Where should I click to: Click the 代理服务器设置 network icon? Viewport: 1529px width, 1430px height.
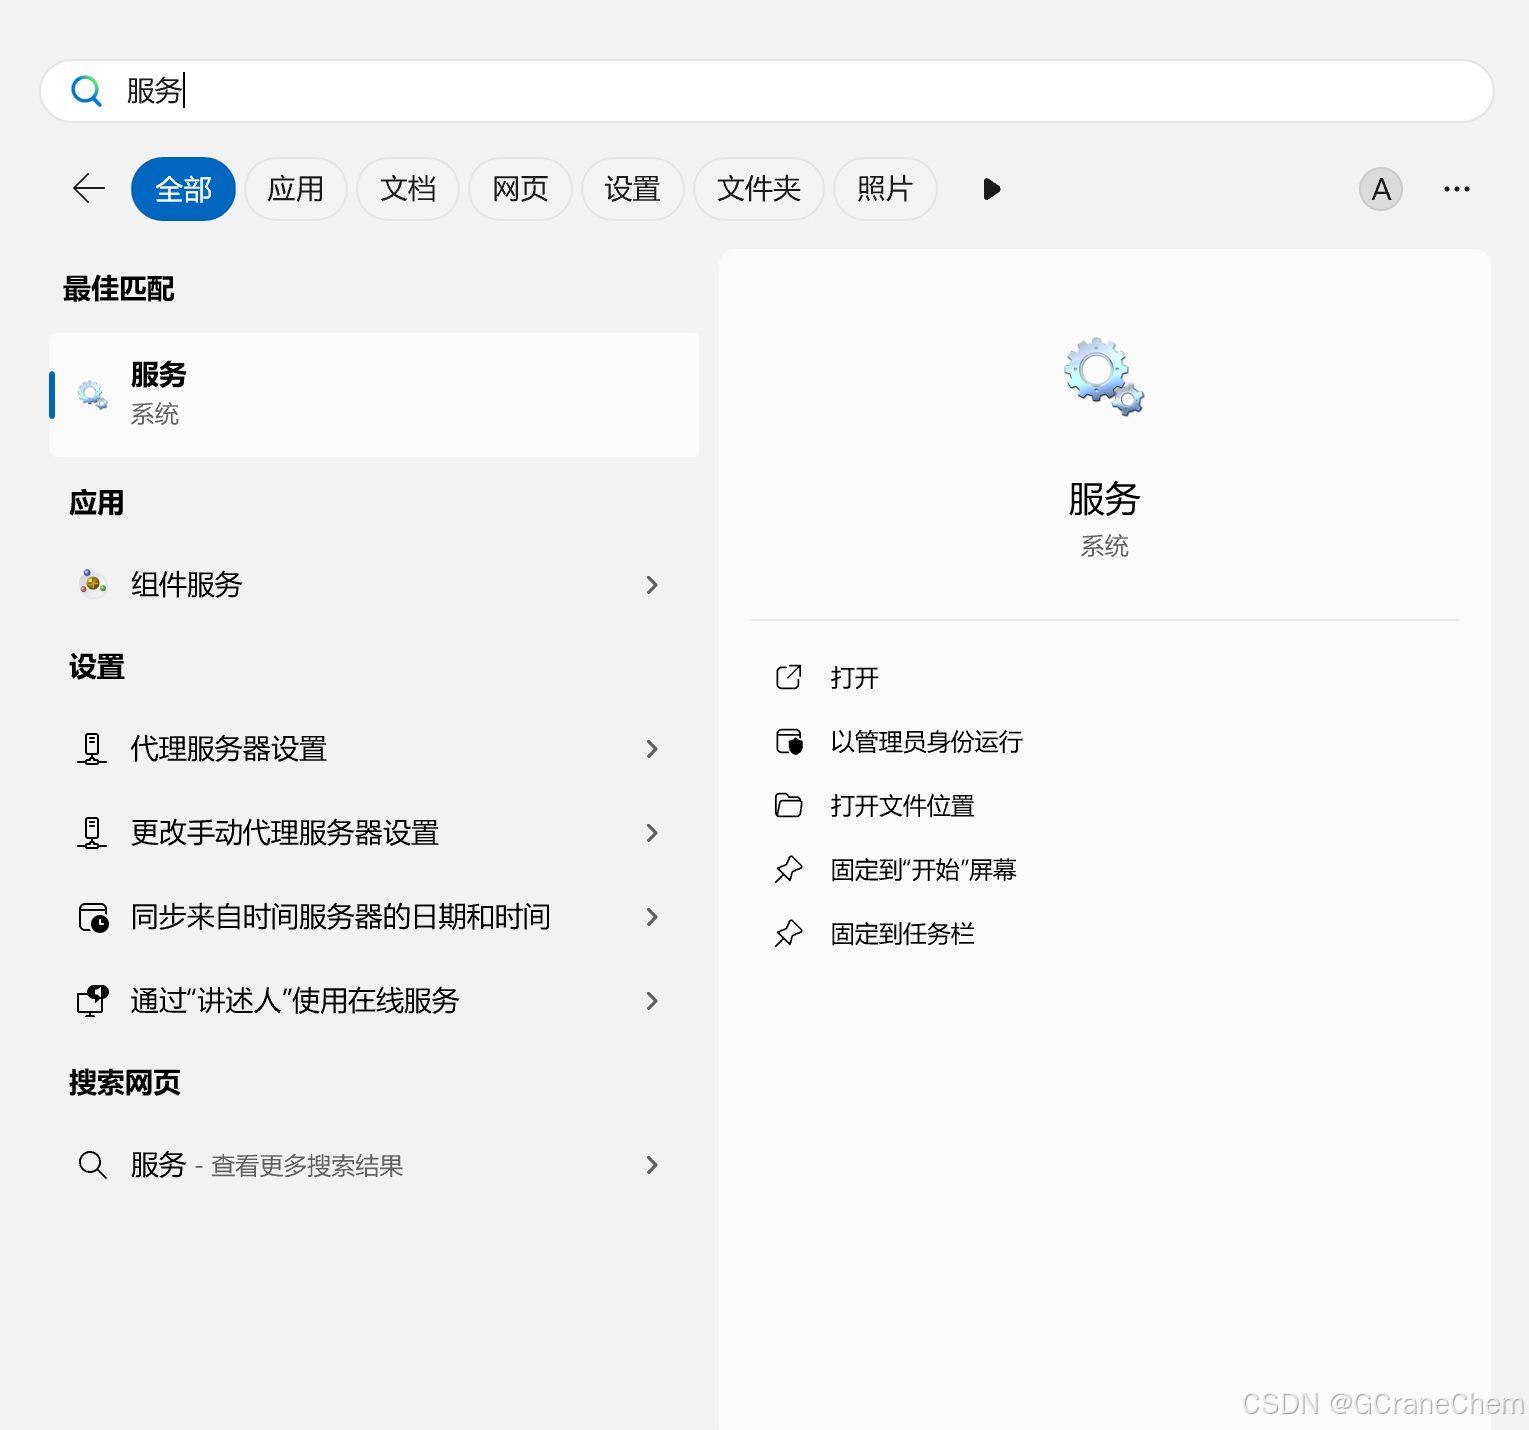pyautogui.click(x=92, y=749)
